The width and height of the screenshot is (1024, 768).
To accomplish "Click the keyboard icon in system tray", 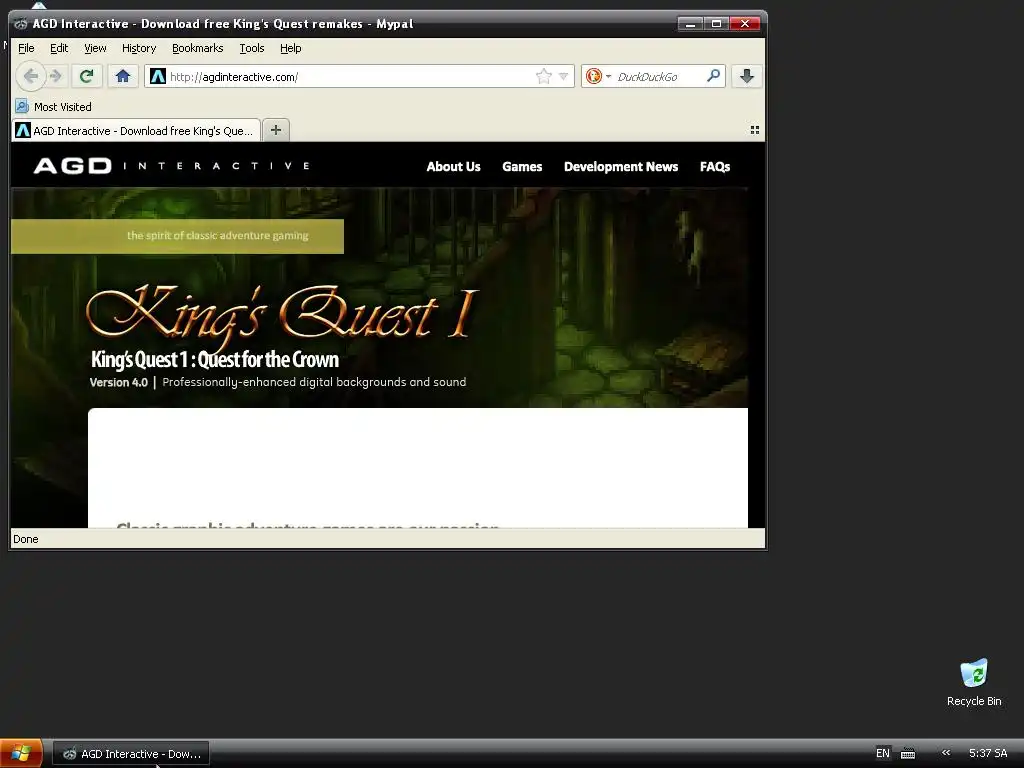I will tap(908, 754).
